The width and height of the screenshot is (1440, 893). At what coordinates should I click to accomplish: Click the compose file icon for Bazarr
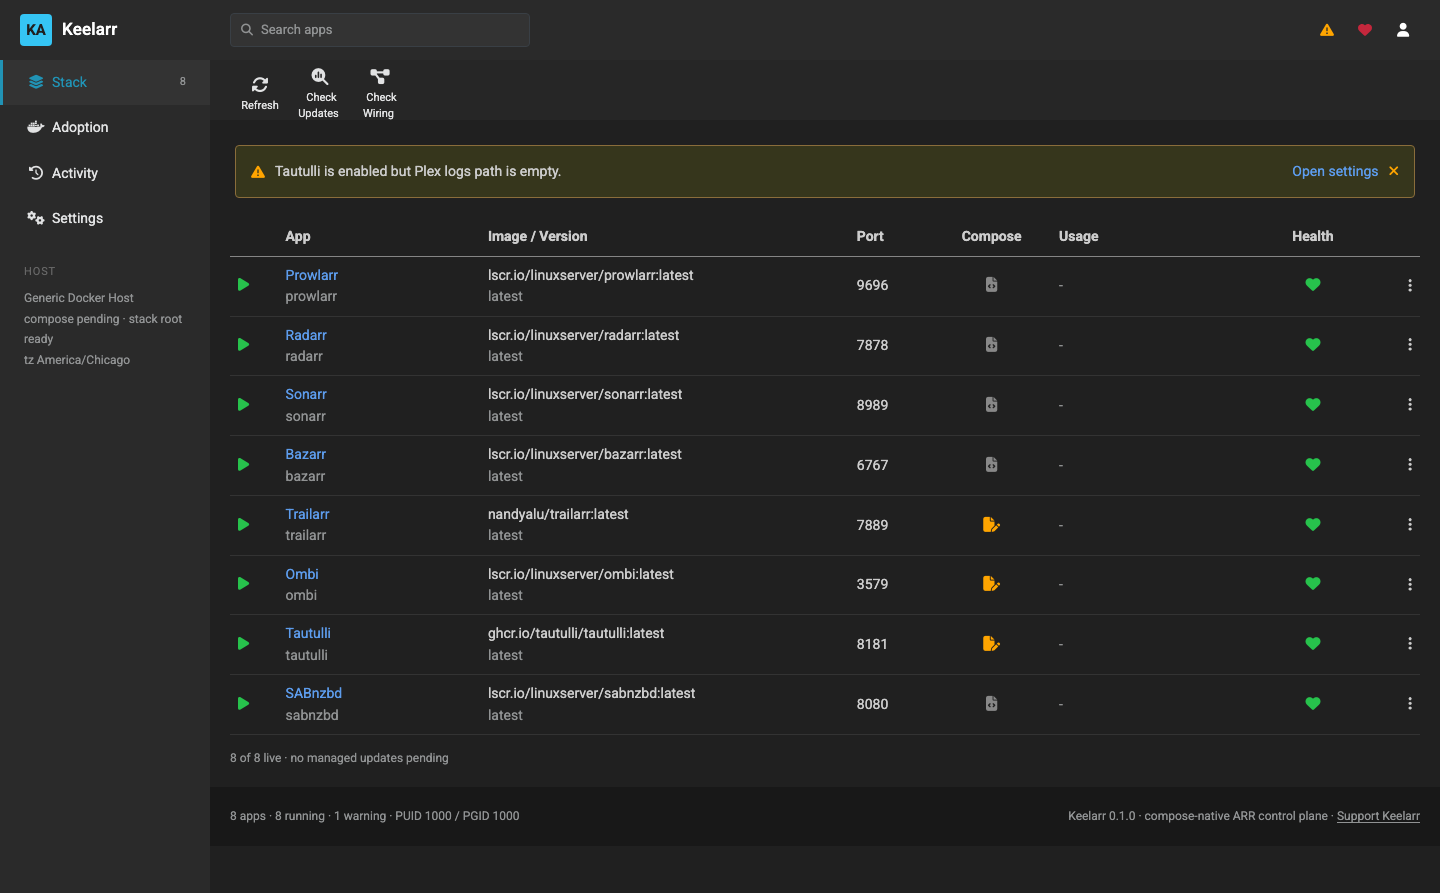tap(991, 465)
